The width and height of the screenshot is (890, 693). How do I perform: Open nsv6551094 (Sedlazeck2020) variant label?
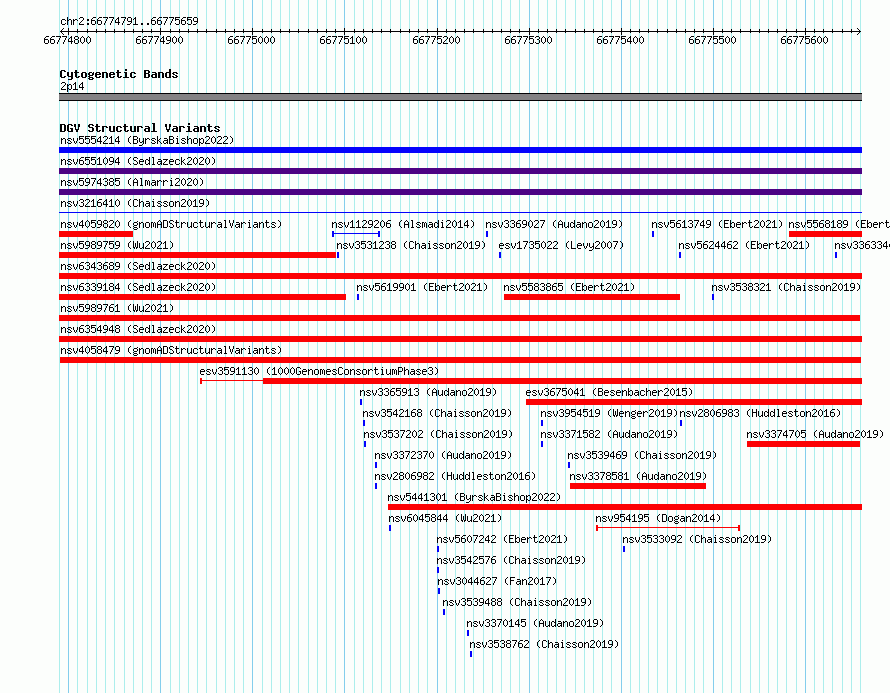tap(138, 161)
